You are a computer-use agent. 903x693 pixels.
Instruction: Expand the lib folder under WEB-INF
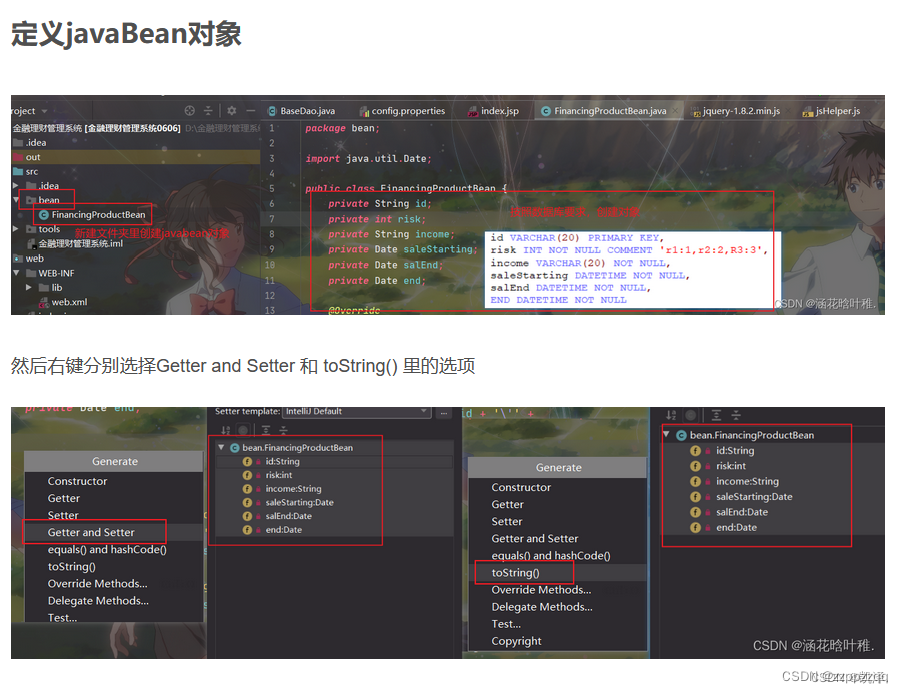(28, 288)
